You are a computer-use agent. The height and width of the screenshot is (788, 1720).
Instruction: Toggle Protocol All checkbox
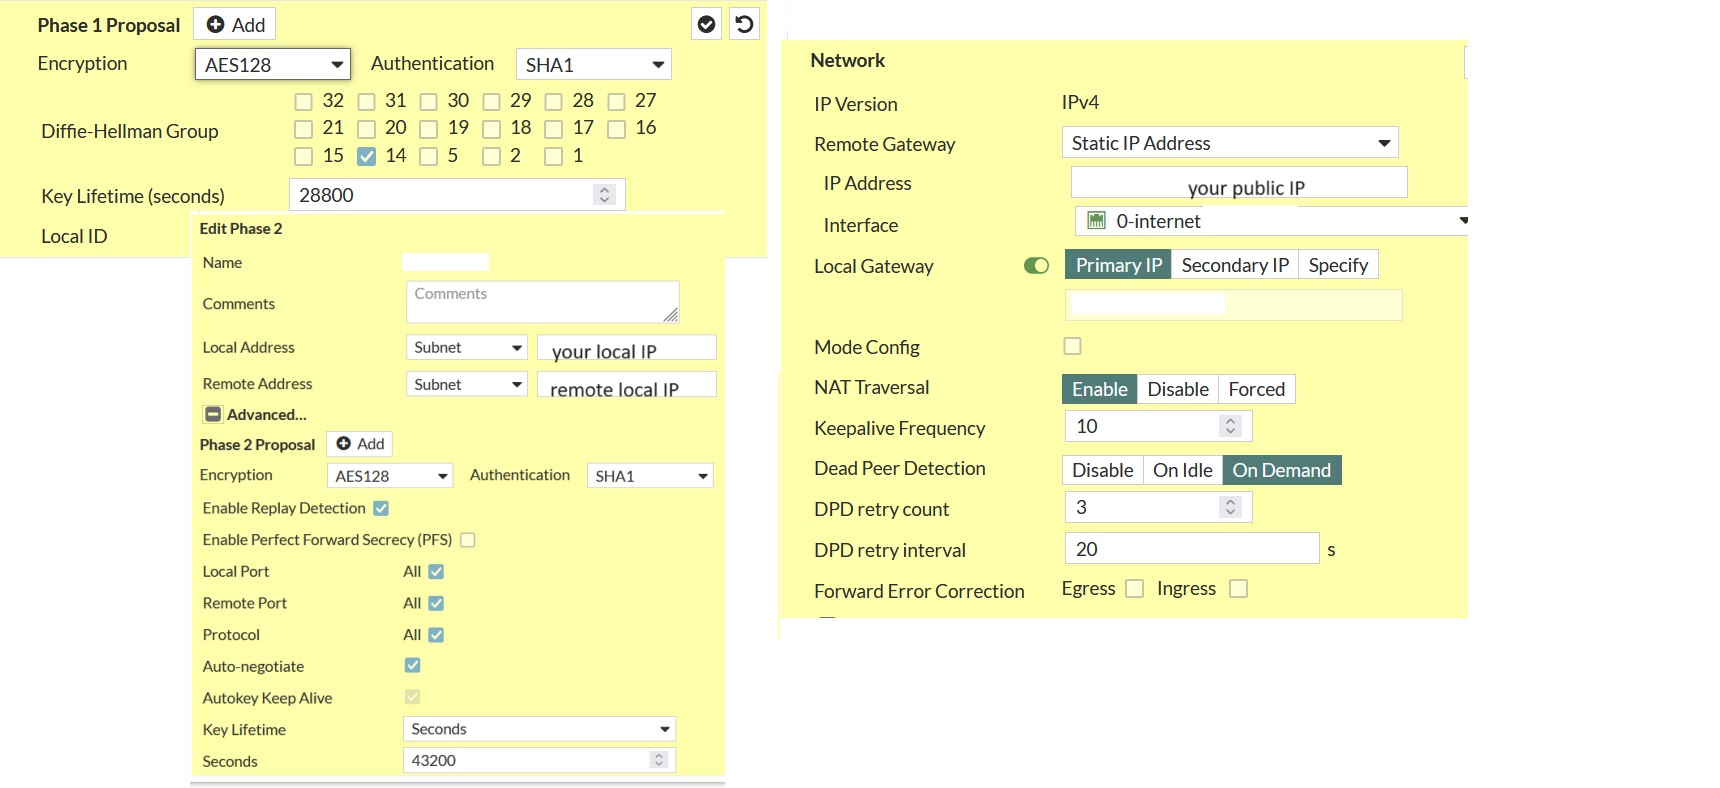pos(436,635)
